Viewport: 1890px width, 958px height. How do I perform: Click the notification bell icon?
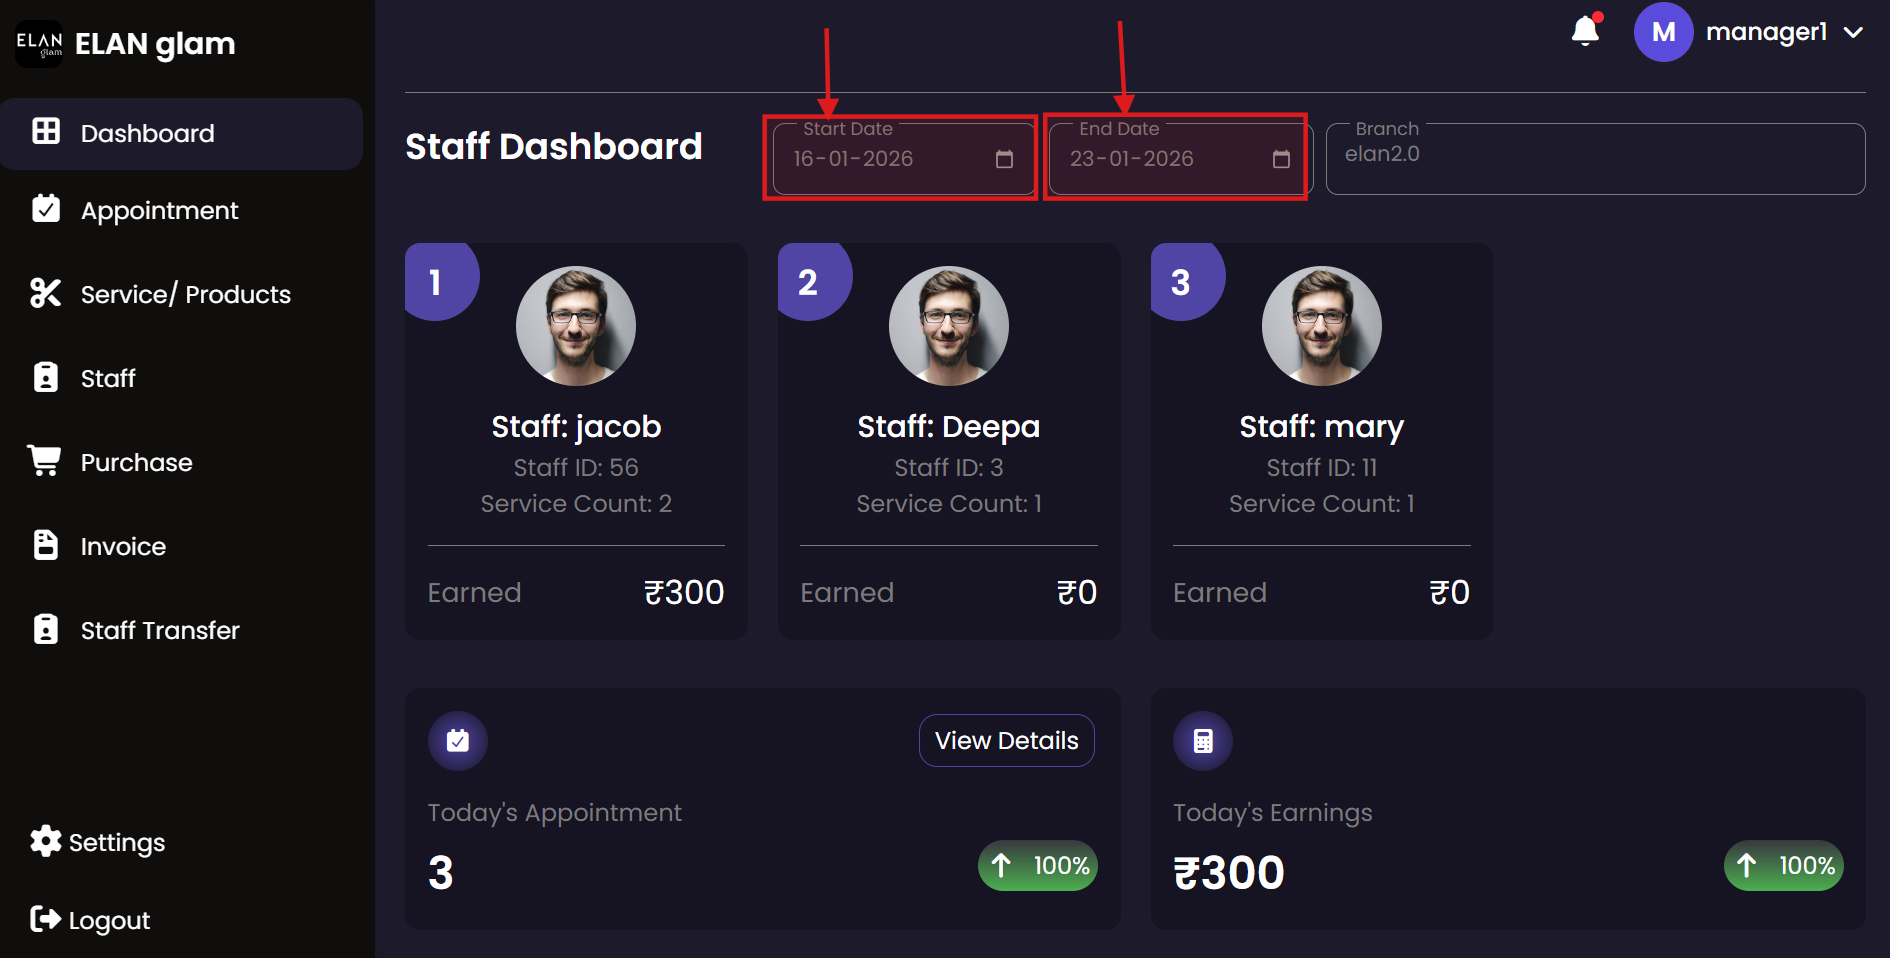tap(1585, 32)
